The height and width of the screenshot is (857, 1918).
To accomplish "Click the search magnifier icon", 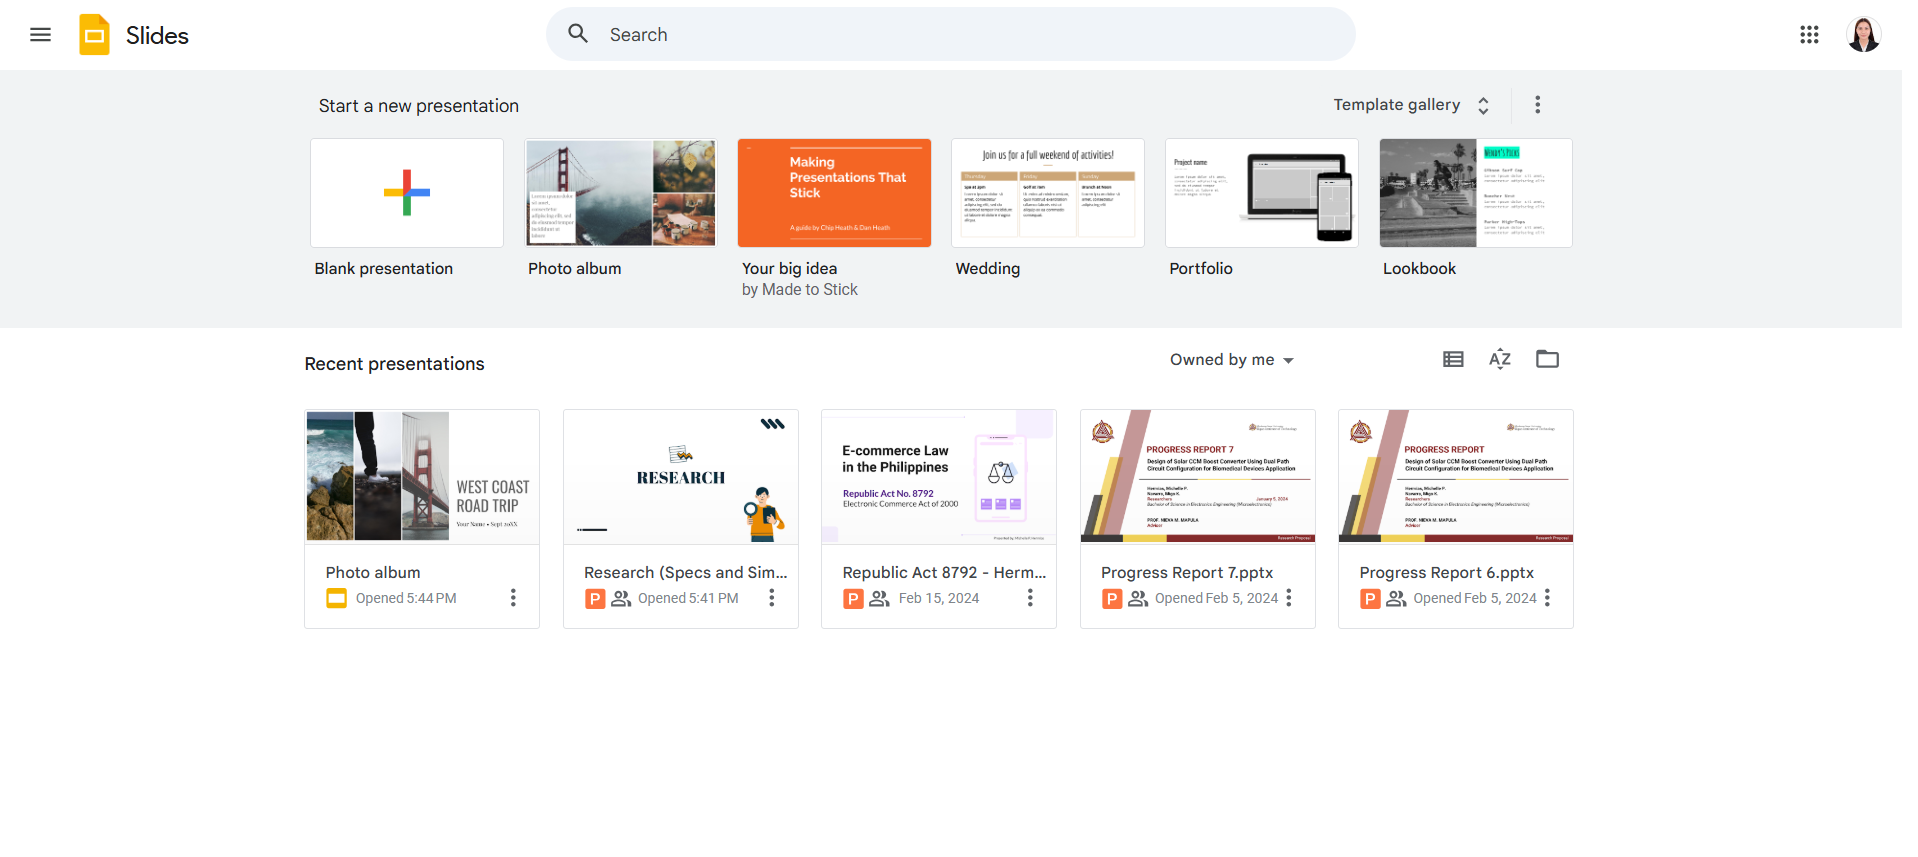I will 578,34.
